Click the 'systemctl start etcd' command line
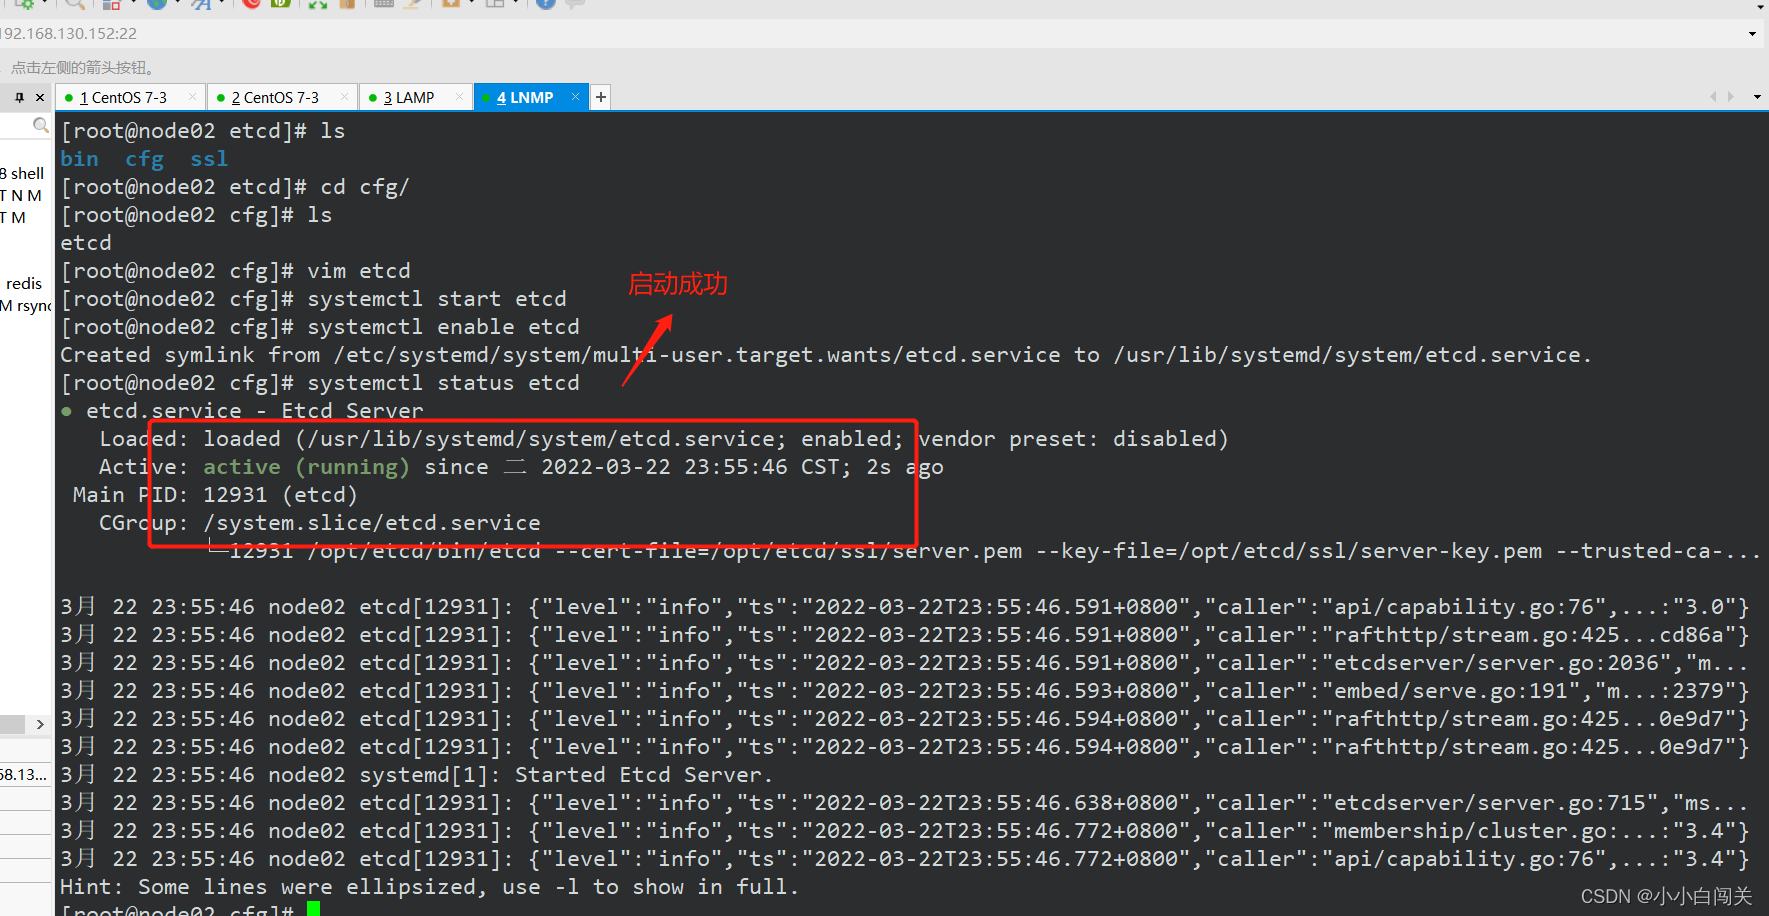The width and height of the screenshot is (1769, 916). point(314,299)
